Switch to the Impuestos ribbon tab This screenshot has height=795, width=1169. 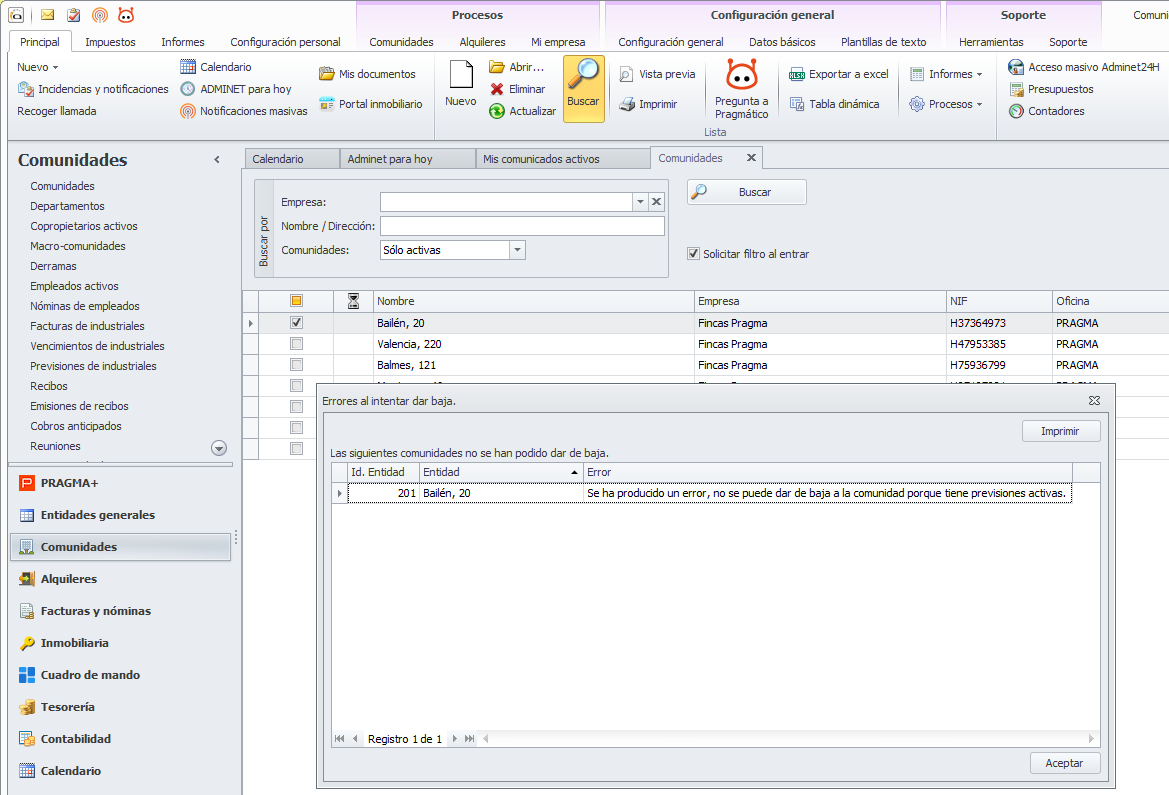[x=110, y=42]
